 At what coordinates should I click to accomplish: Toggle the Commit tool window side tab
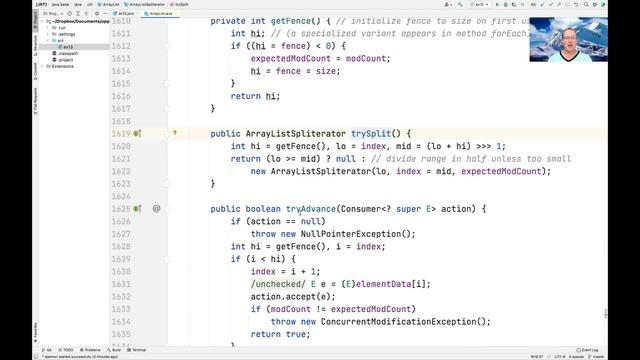click(36, 71)
